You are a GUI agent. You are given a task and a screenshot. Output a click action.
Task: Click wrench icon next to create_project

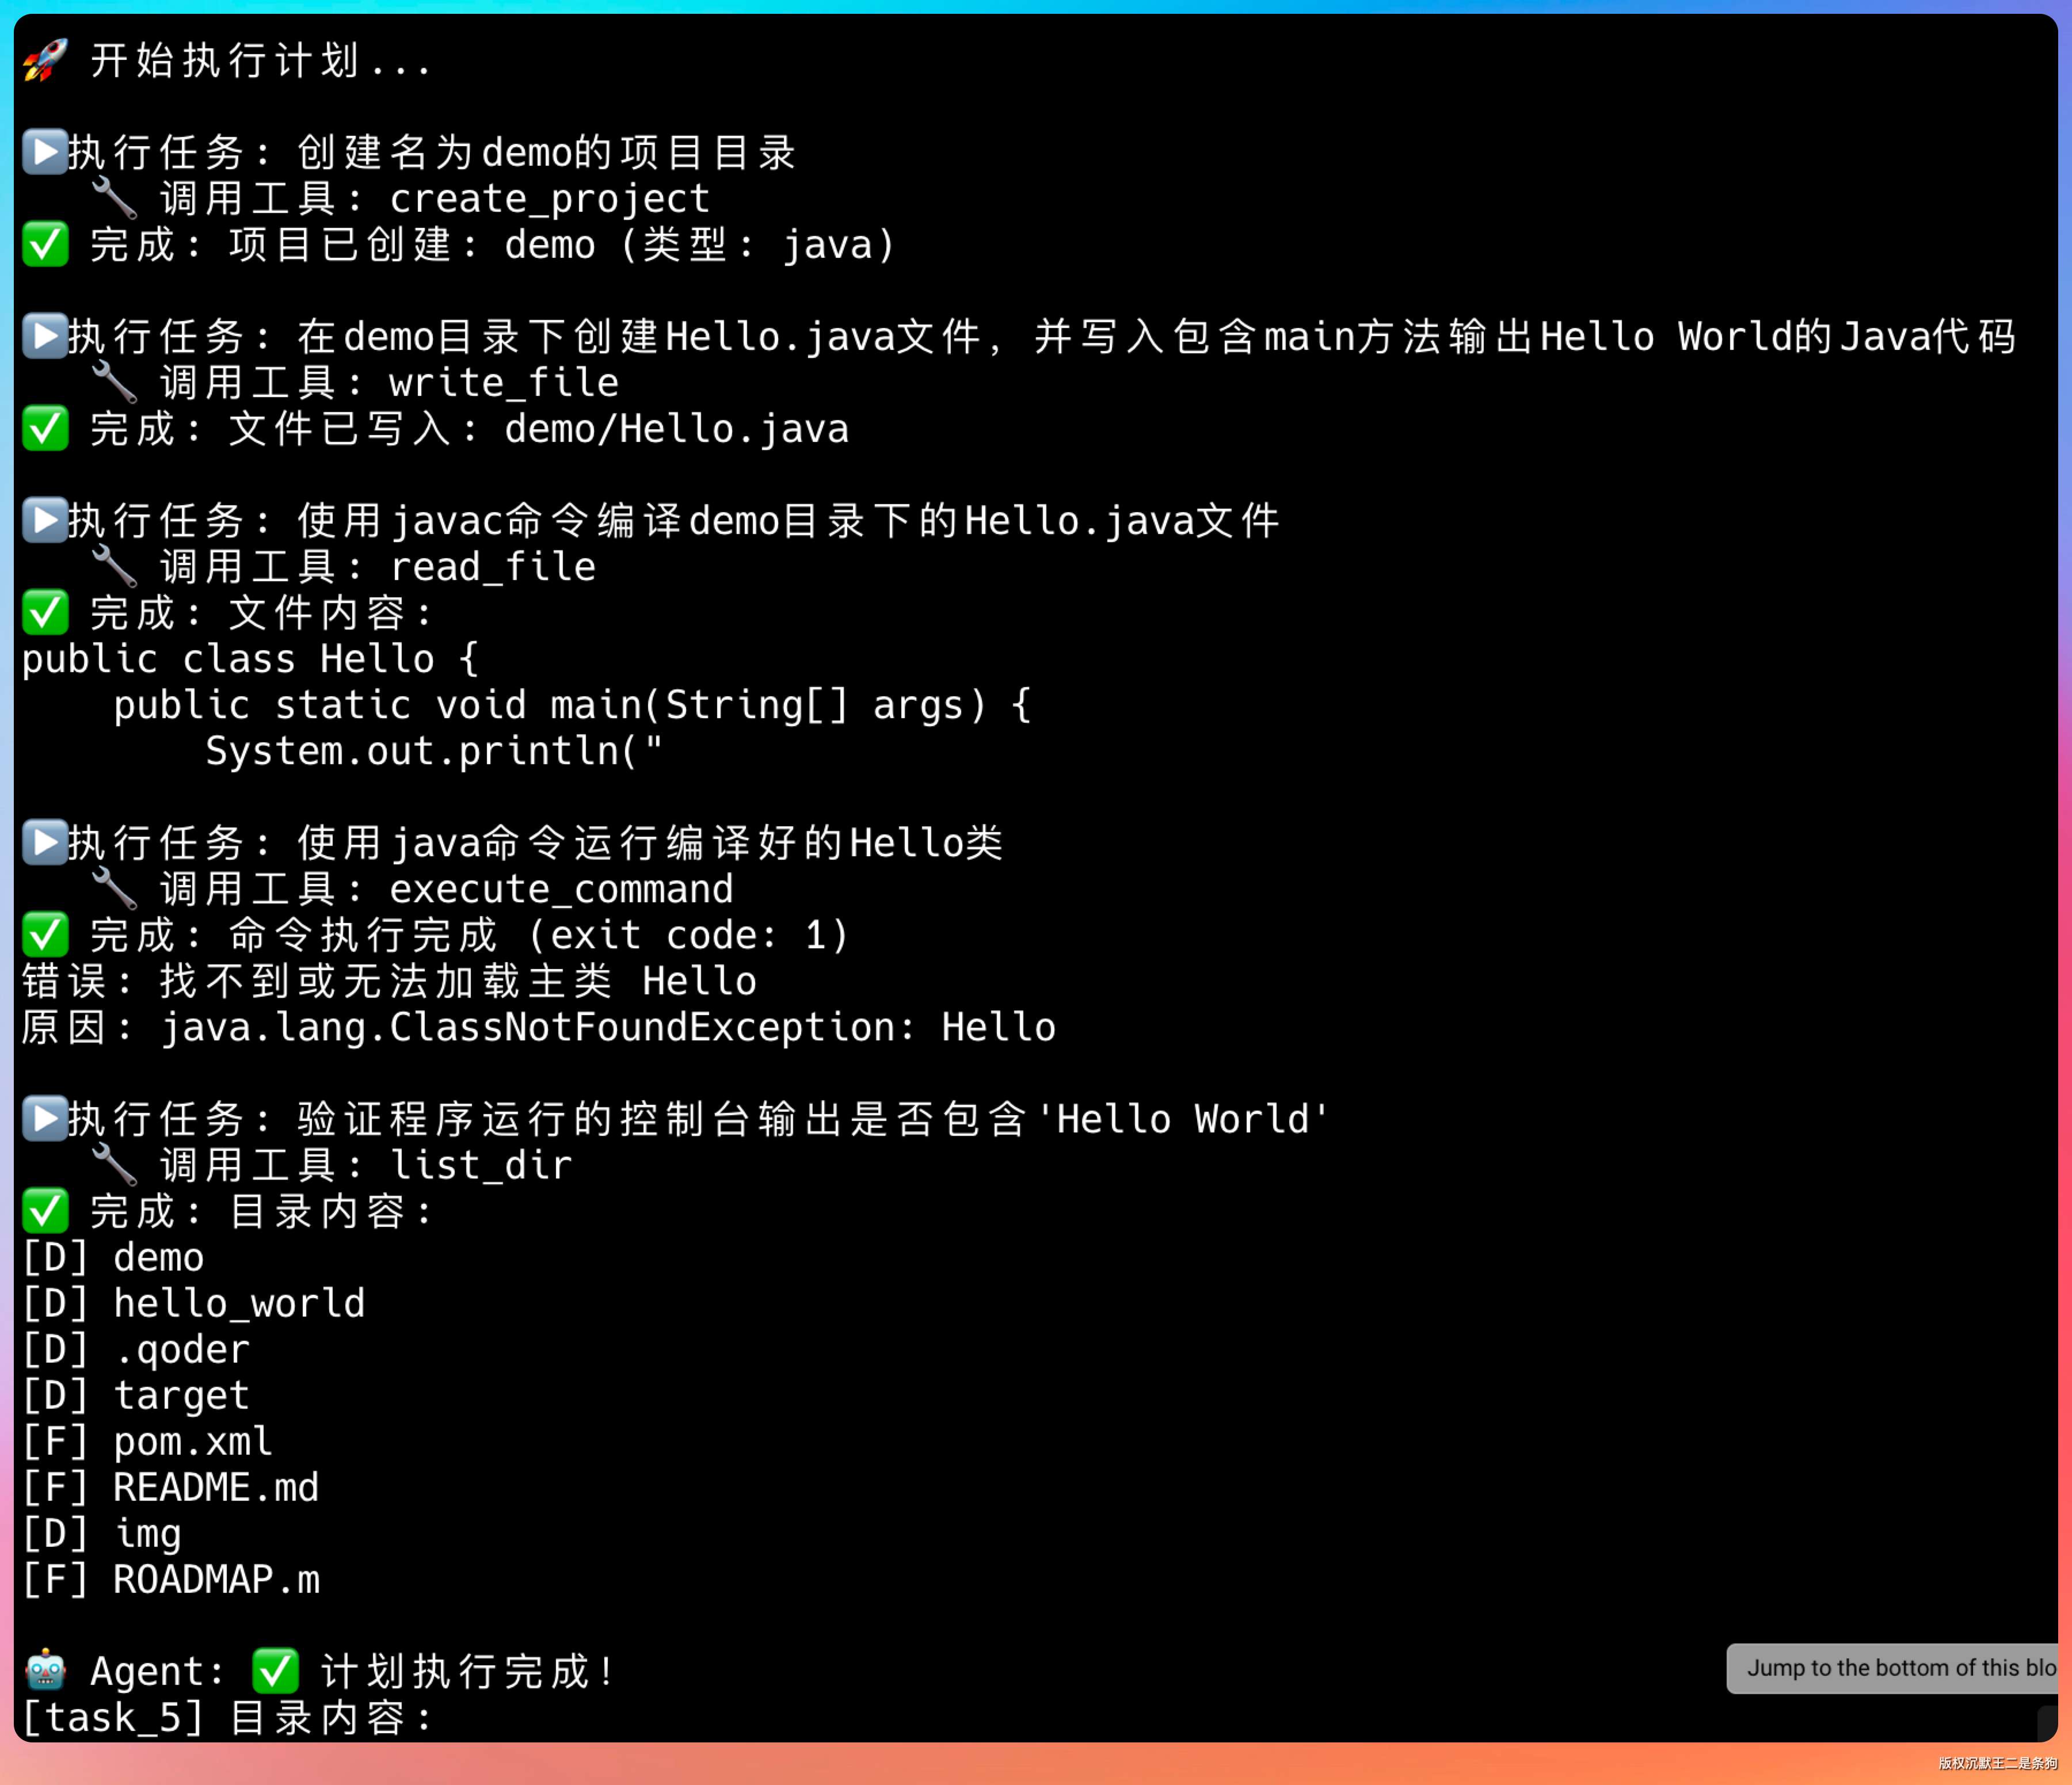click(114, 198)
